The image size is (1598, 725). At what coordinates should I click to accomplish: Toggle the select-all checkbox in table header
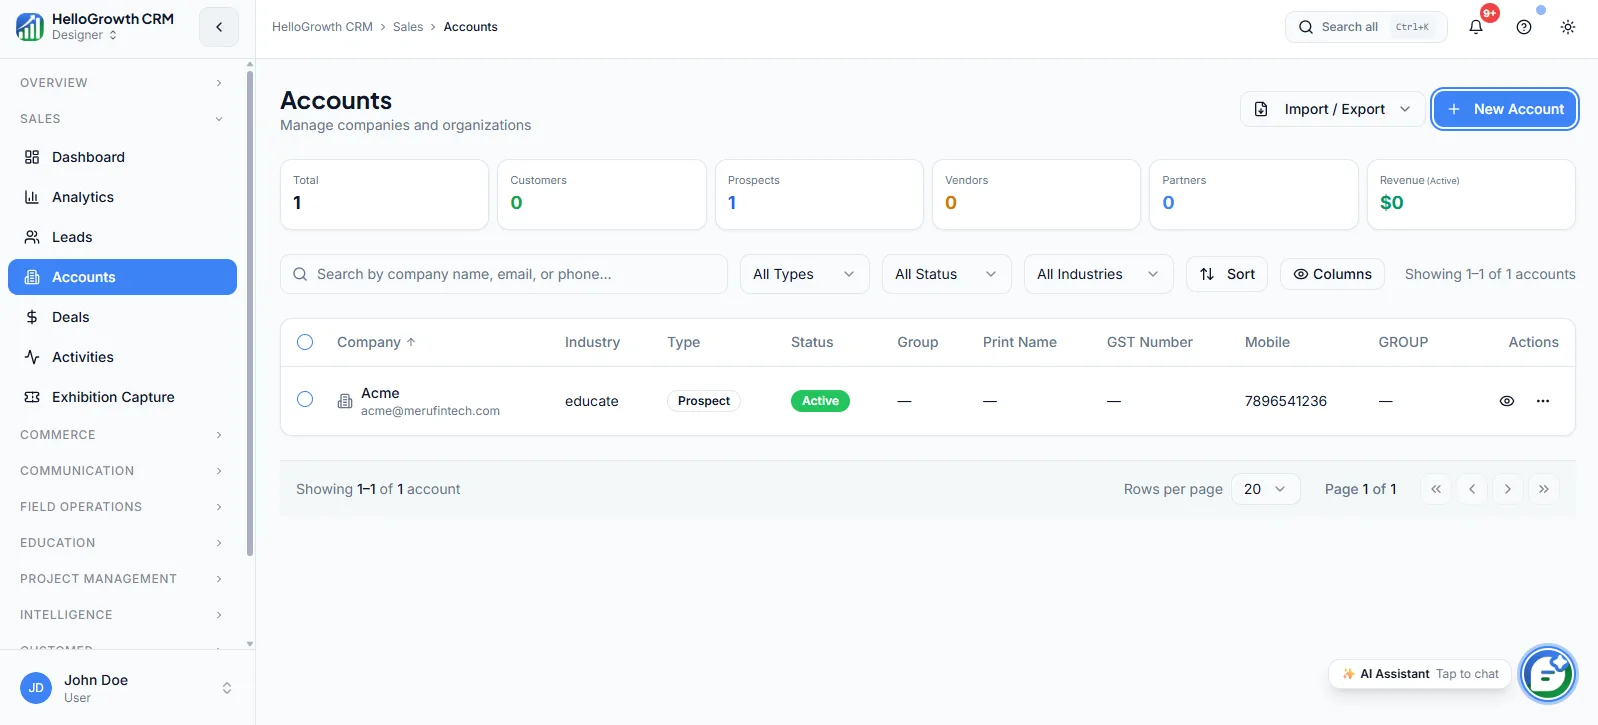point(305,342)
